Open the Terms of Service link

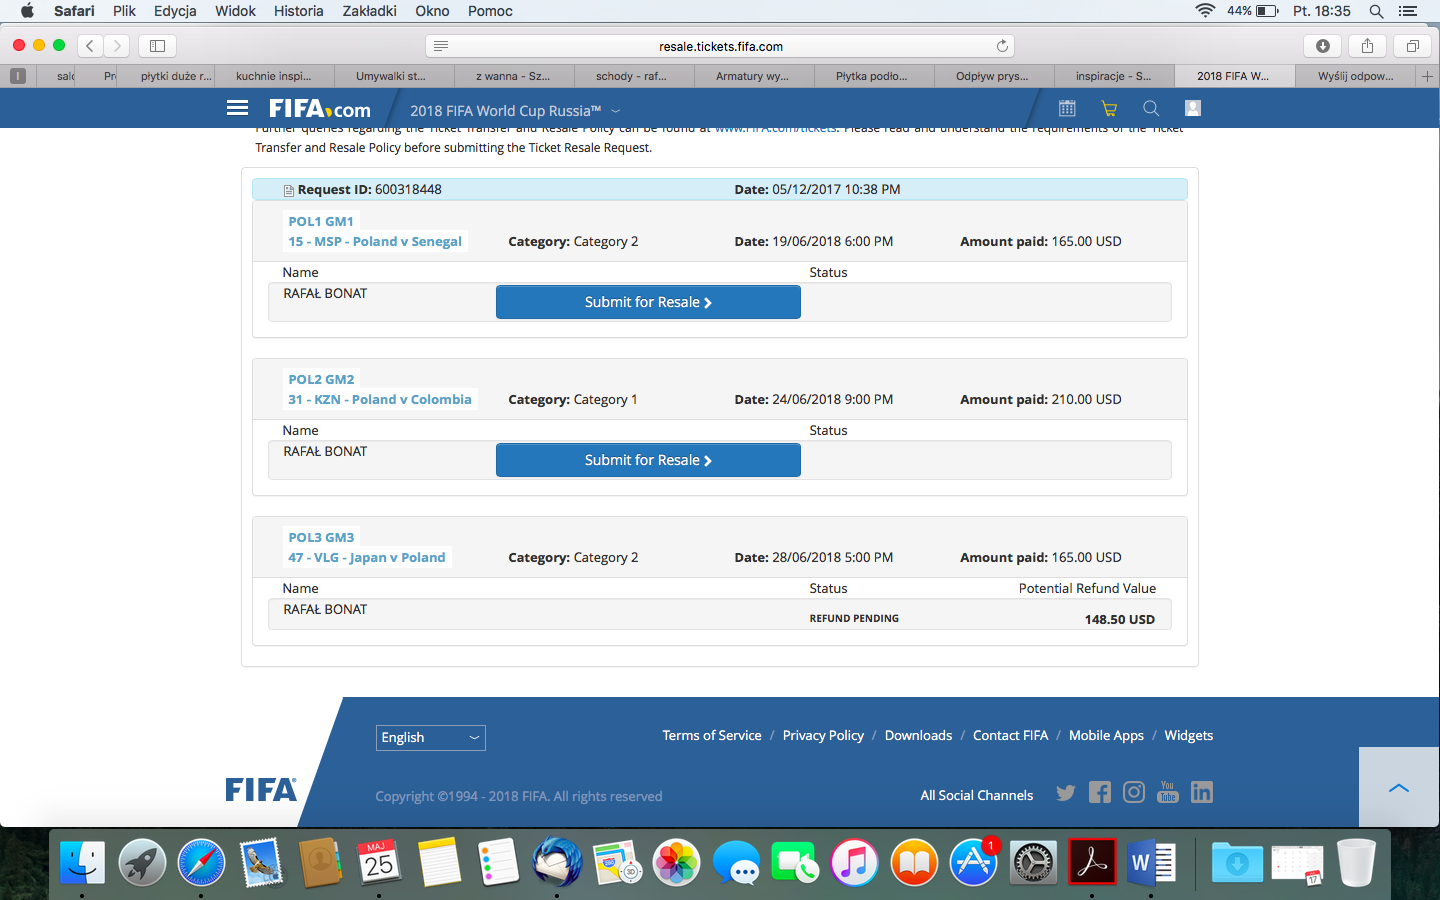(712, 736)
